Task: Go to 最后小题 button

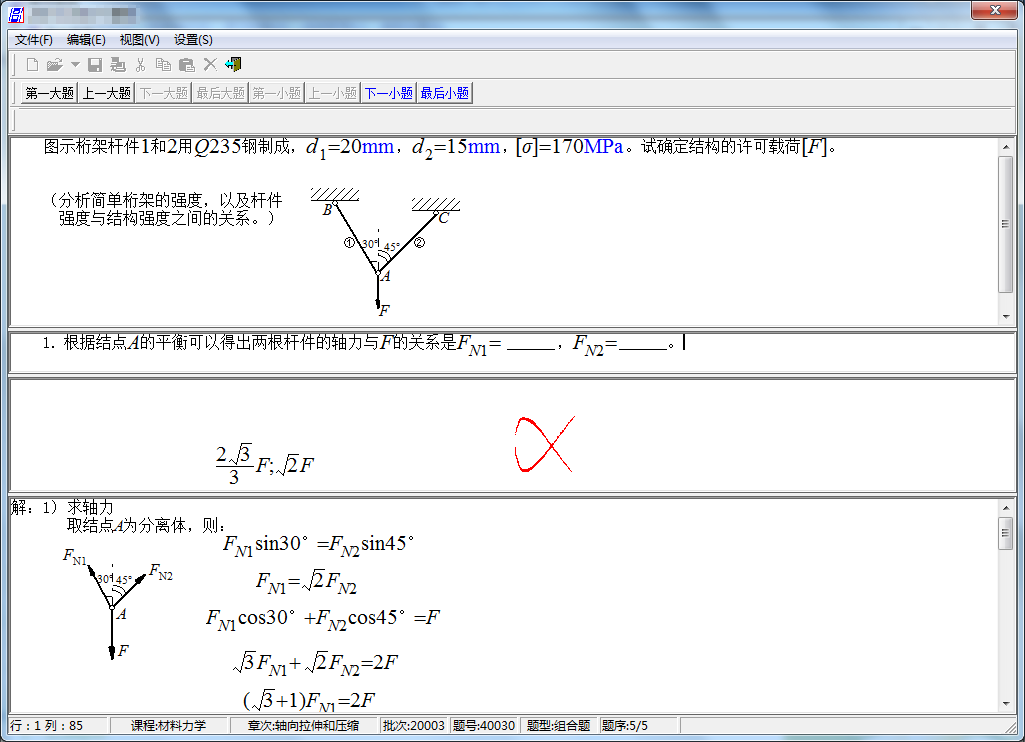Action: [x=444, y=93]
